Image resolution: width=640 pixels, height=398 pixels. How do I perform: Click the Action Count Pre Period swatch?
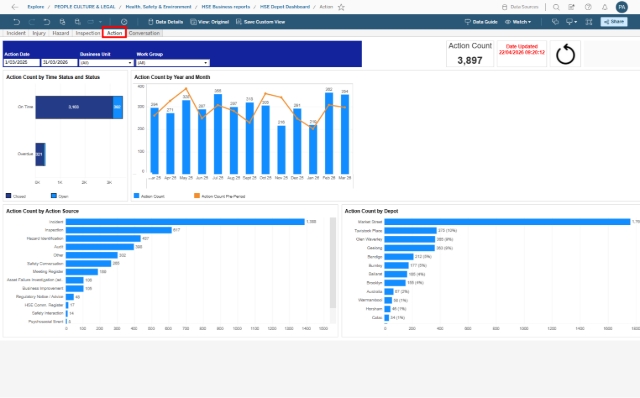(x=197, y=196)
